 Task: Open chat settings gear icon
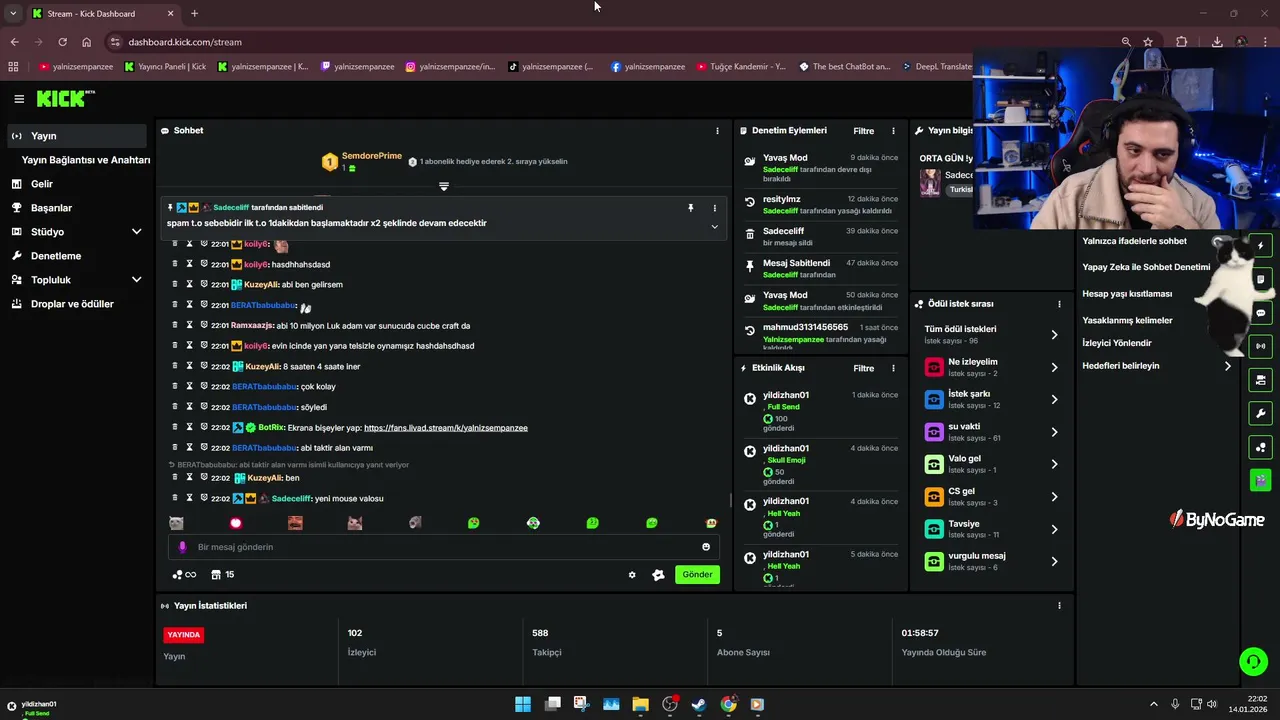click(x=632, y=575)
